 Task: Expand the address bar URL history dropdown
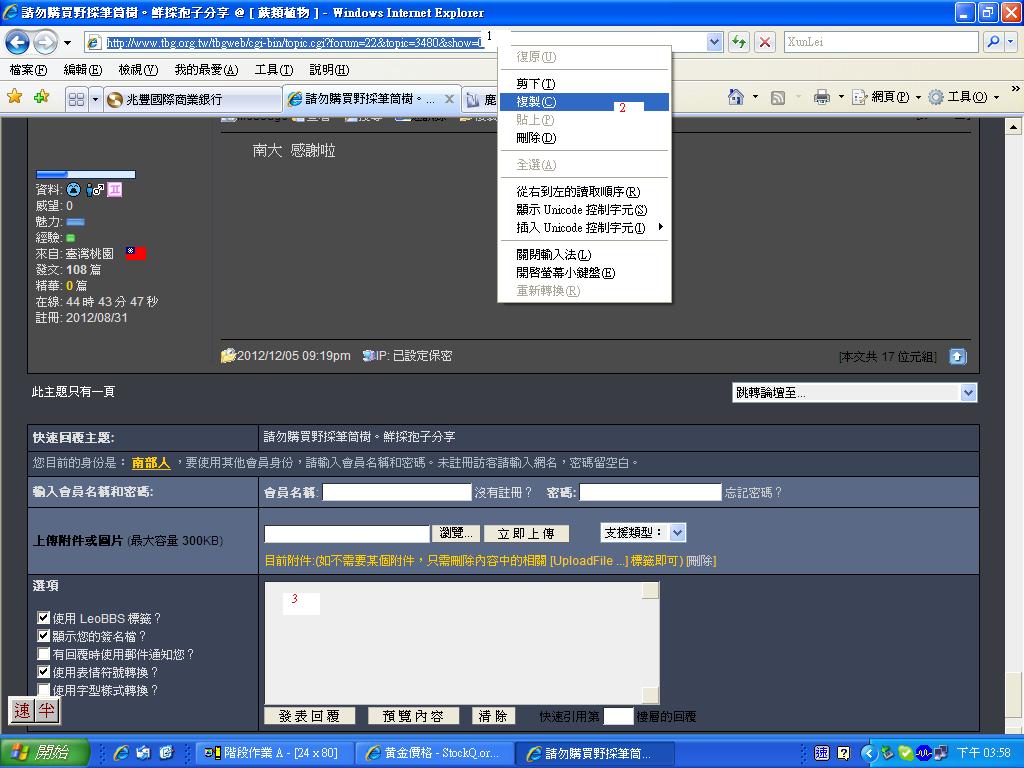(714, 42)
